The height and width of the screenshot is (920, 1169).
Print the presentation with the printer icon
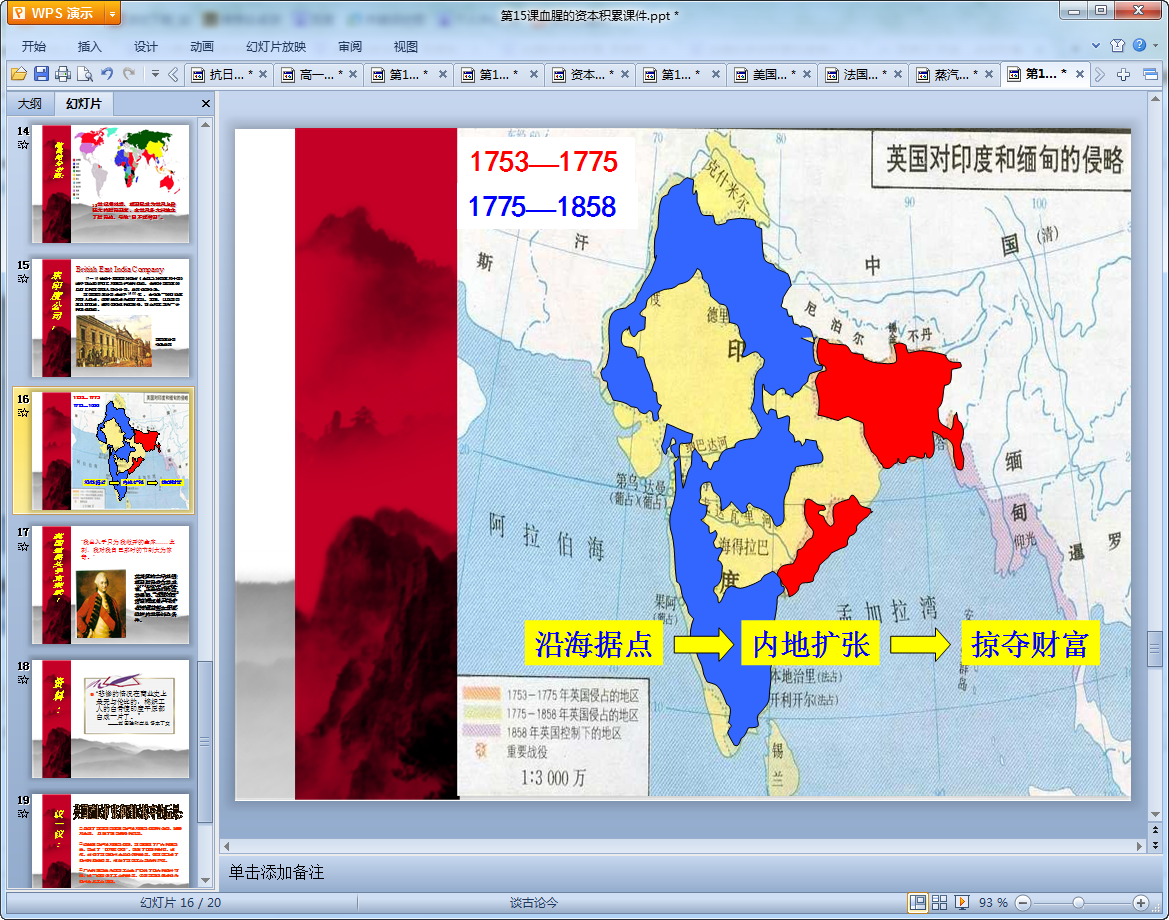coord(63,74)
